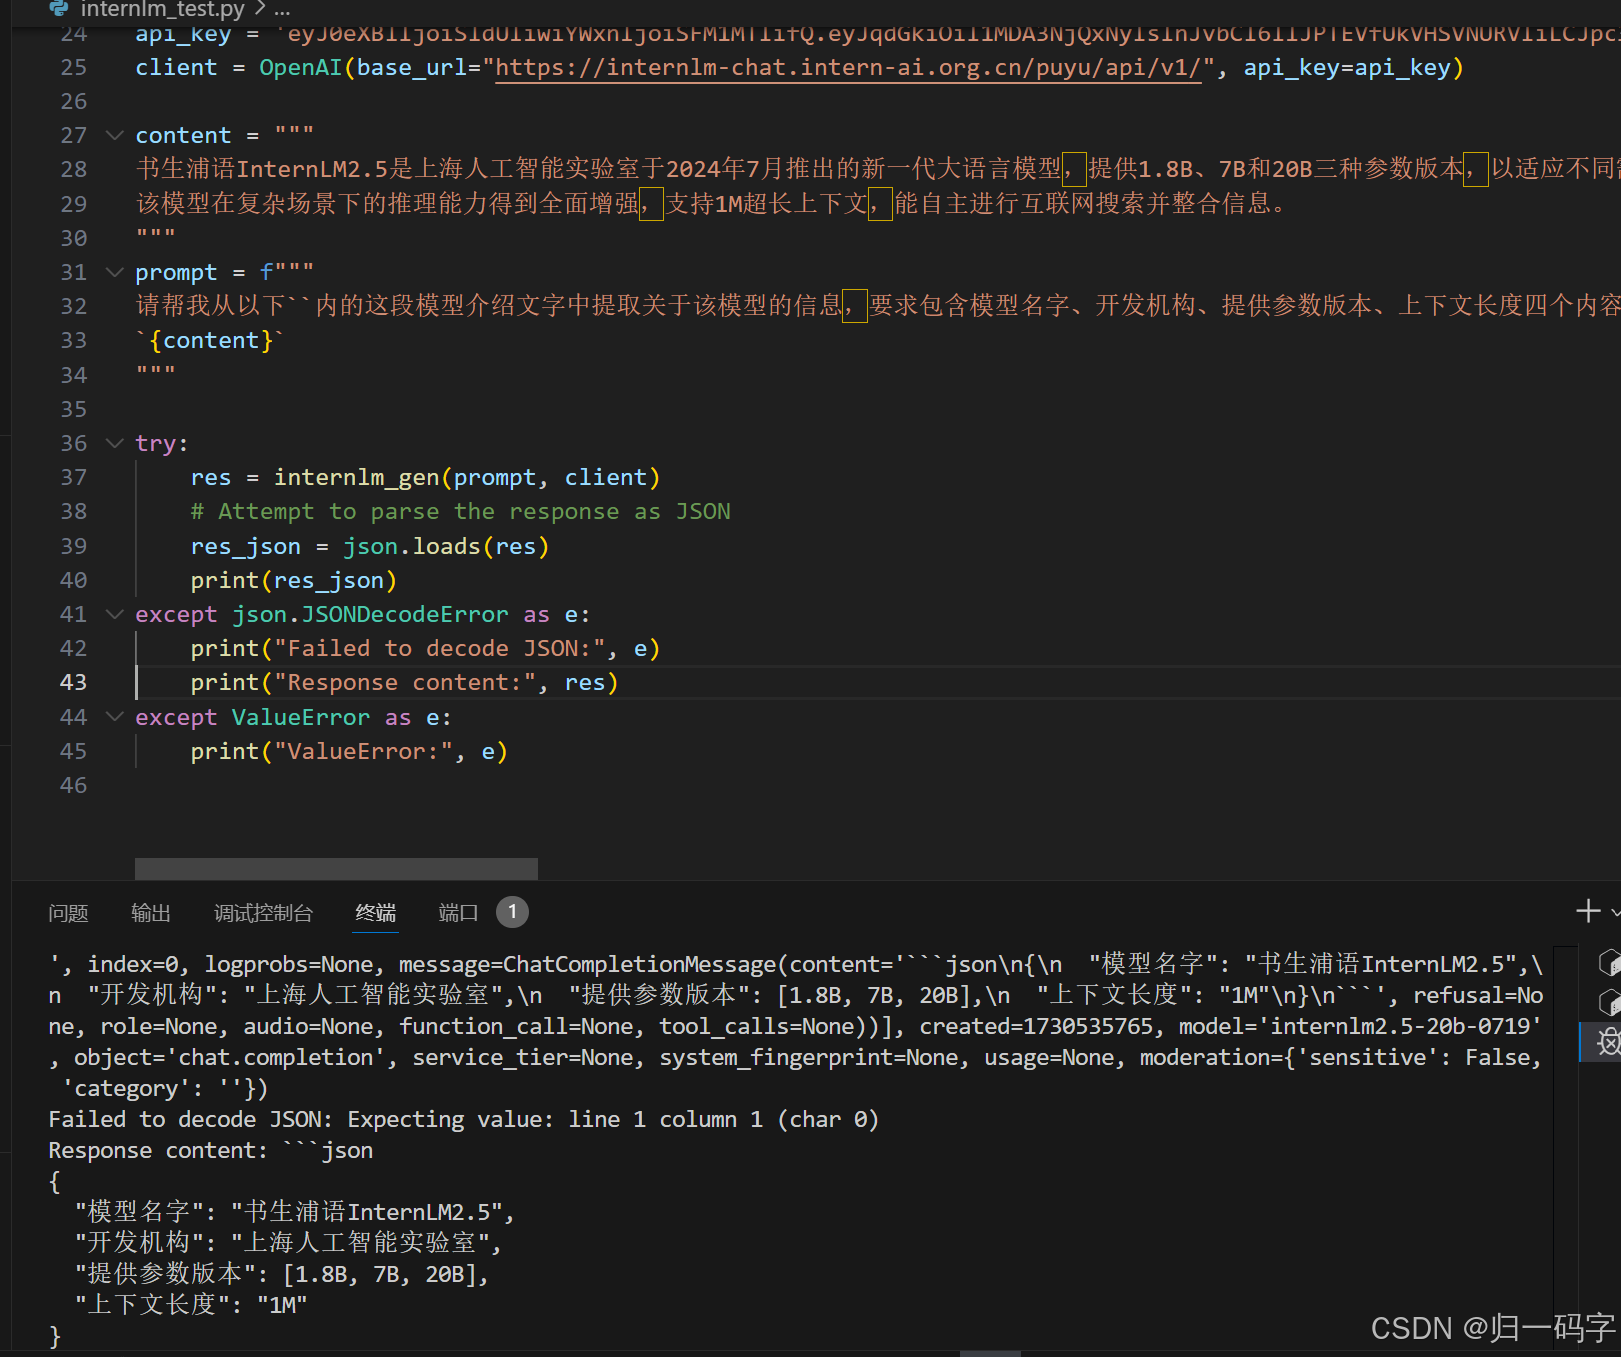This screenshot has height=1357, width=1621.
Task: Click line number 43 in the gutter
Action: [x=72, y=682]
